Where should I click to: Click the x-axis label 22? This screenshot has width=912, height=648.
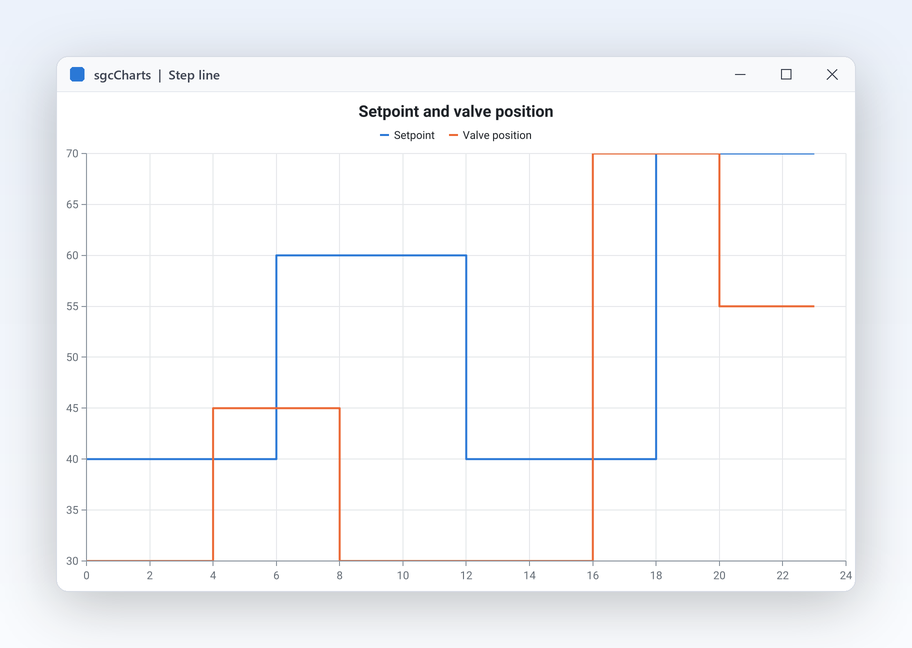tap(782, 575)
